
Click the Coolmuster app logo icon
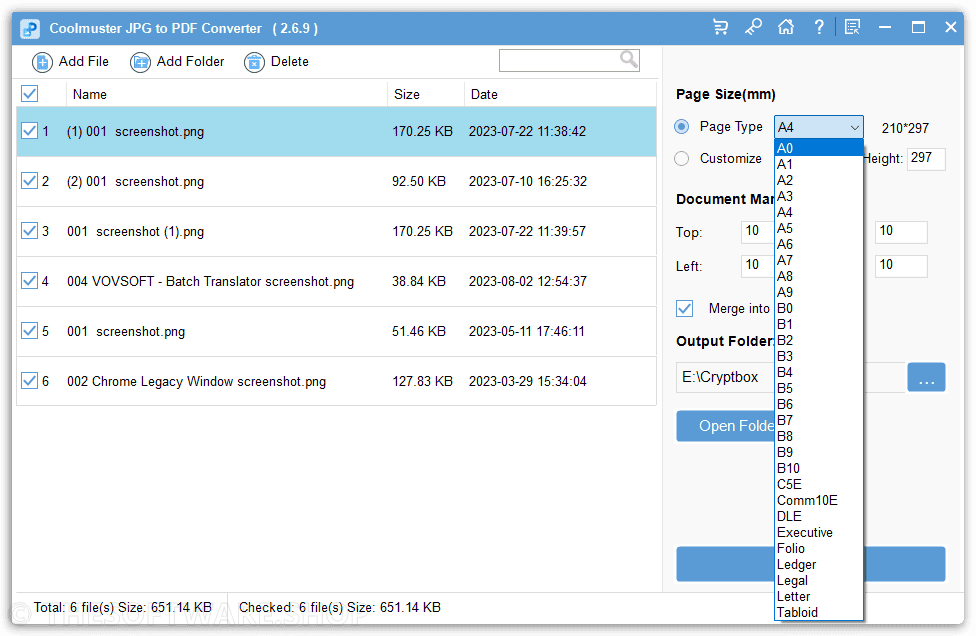tap(30, 29)
